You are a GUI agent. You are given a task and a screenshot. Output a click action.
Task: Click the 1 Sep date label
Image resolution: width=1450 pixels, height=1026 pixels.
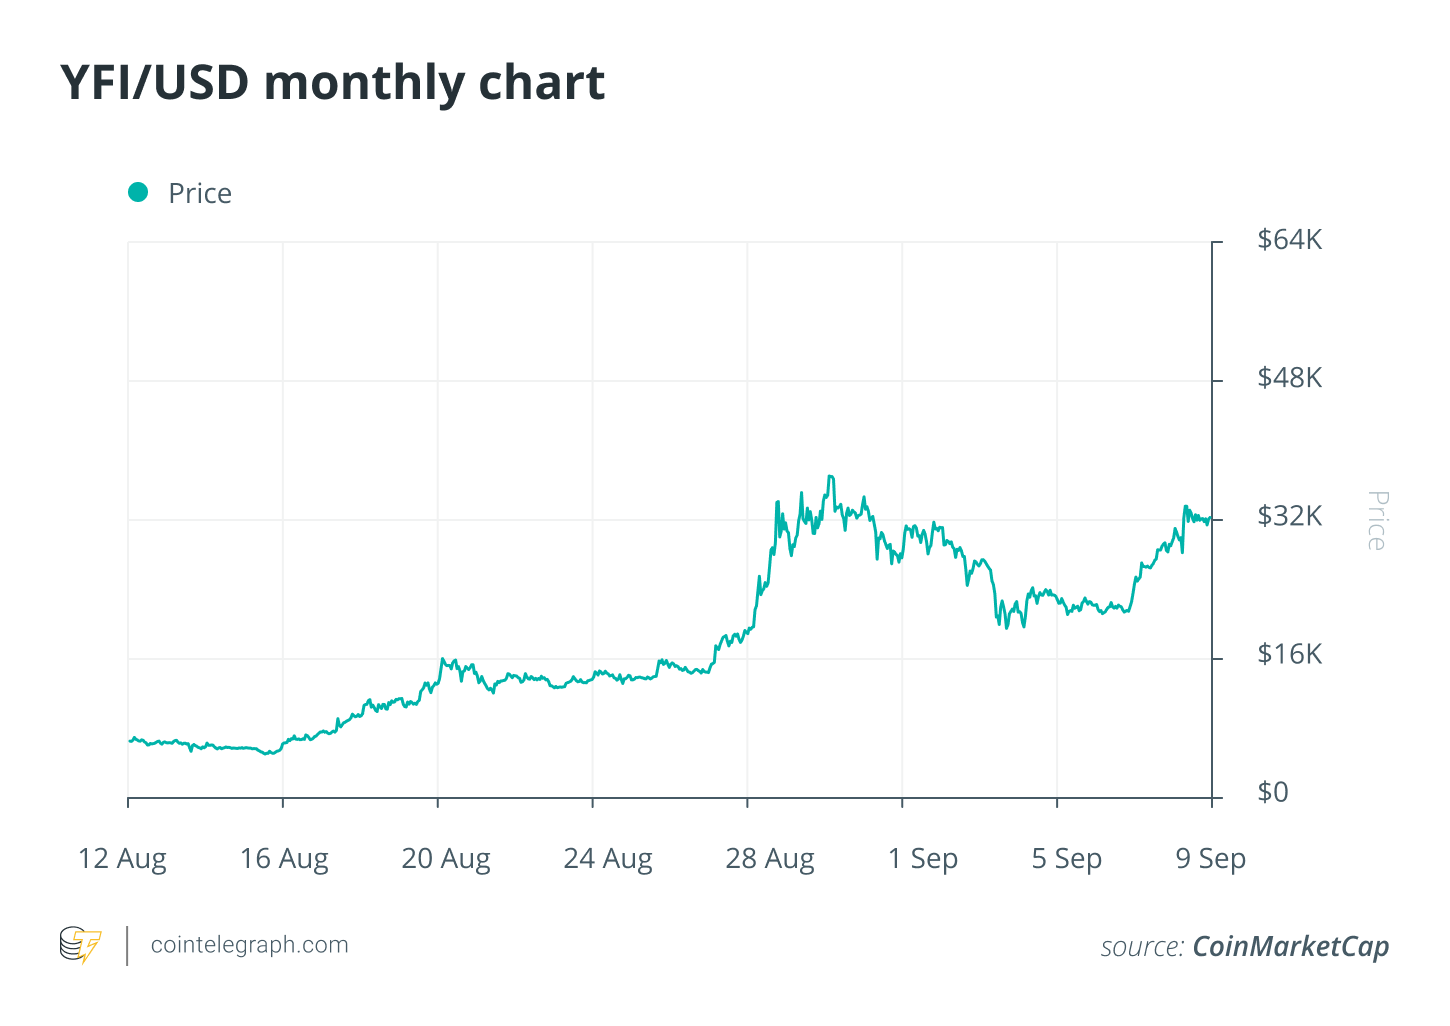(x=923, y=859)
